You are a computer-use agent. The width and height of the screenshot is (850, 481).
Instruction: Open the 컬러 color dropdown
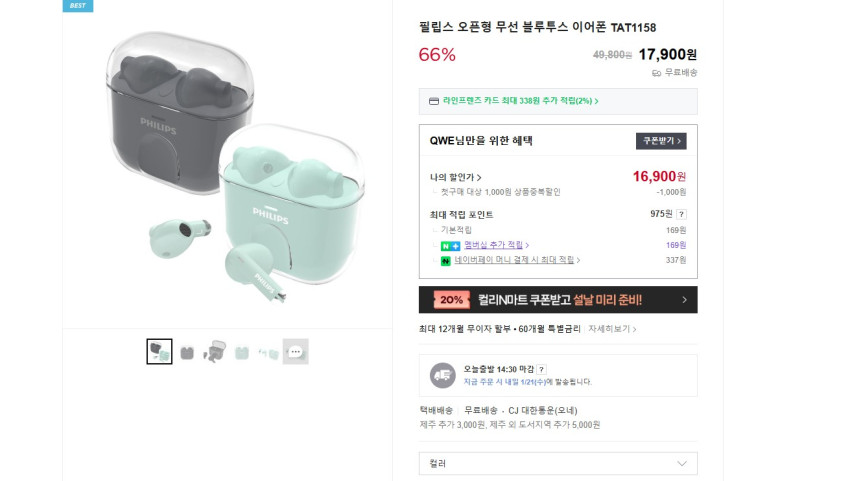[x=557, y=463]
